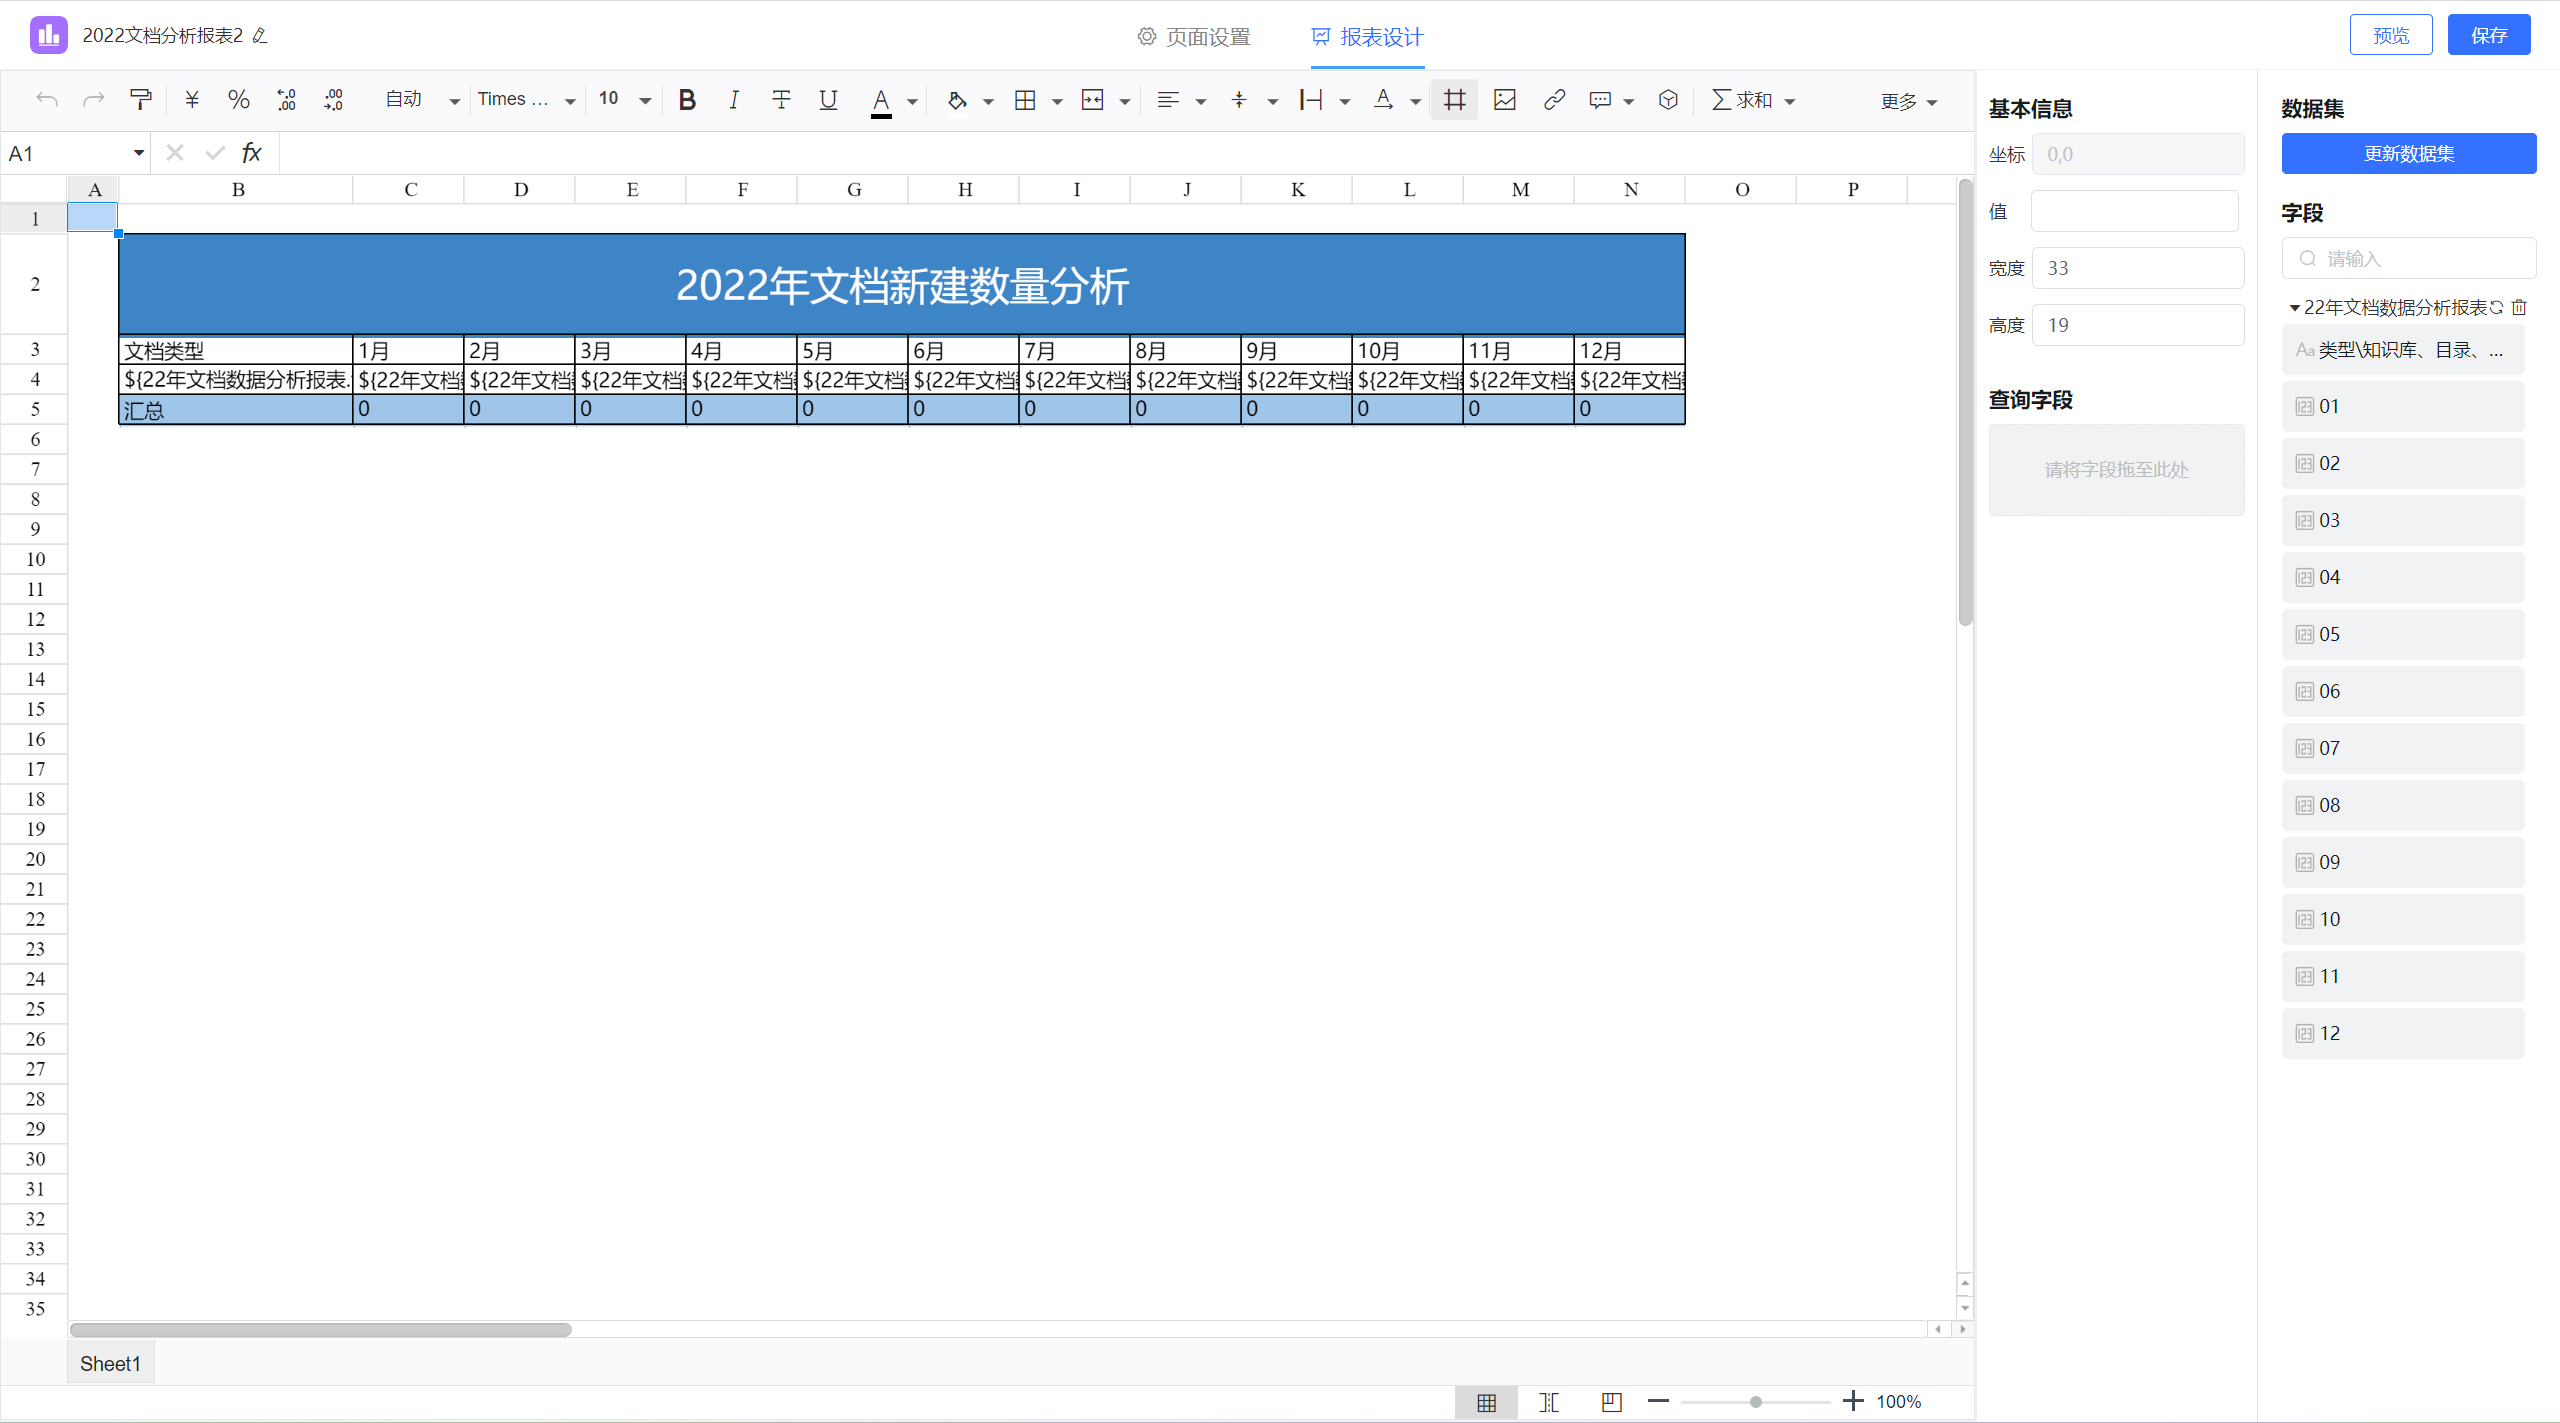
Task: Toggle italic formatting
Action: point(734,99)
